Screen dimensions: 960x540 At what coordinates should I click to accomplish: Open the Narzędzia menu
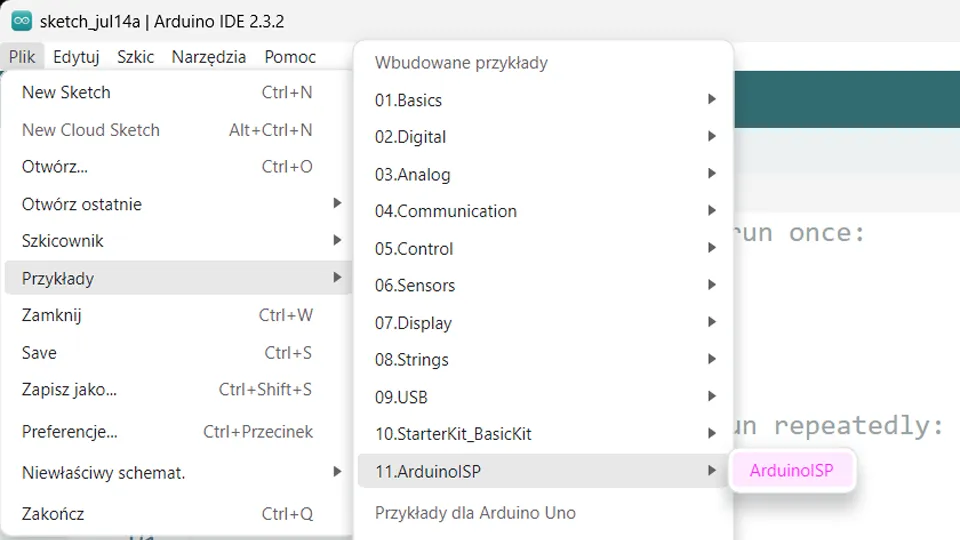pyautogui.click(x=208, y=57)
